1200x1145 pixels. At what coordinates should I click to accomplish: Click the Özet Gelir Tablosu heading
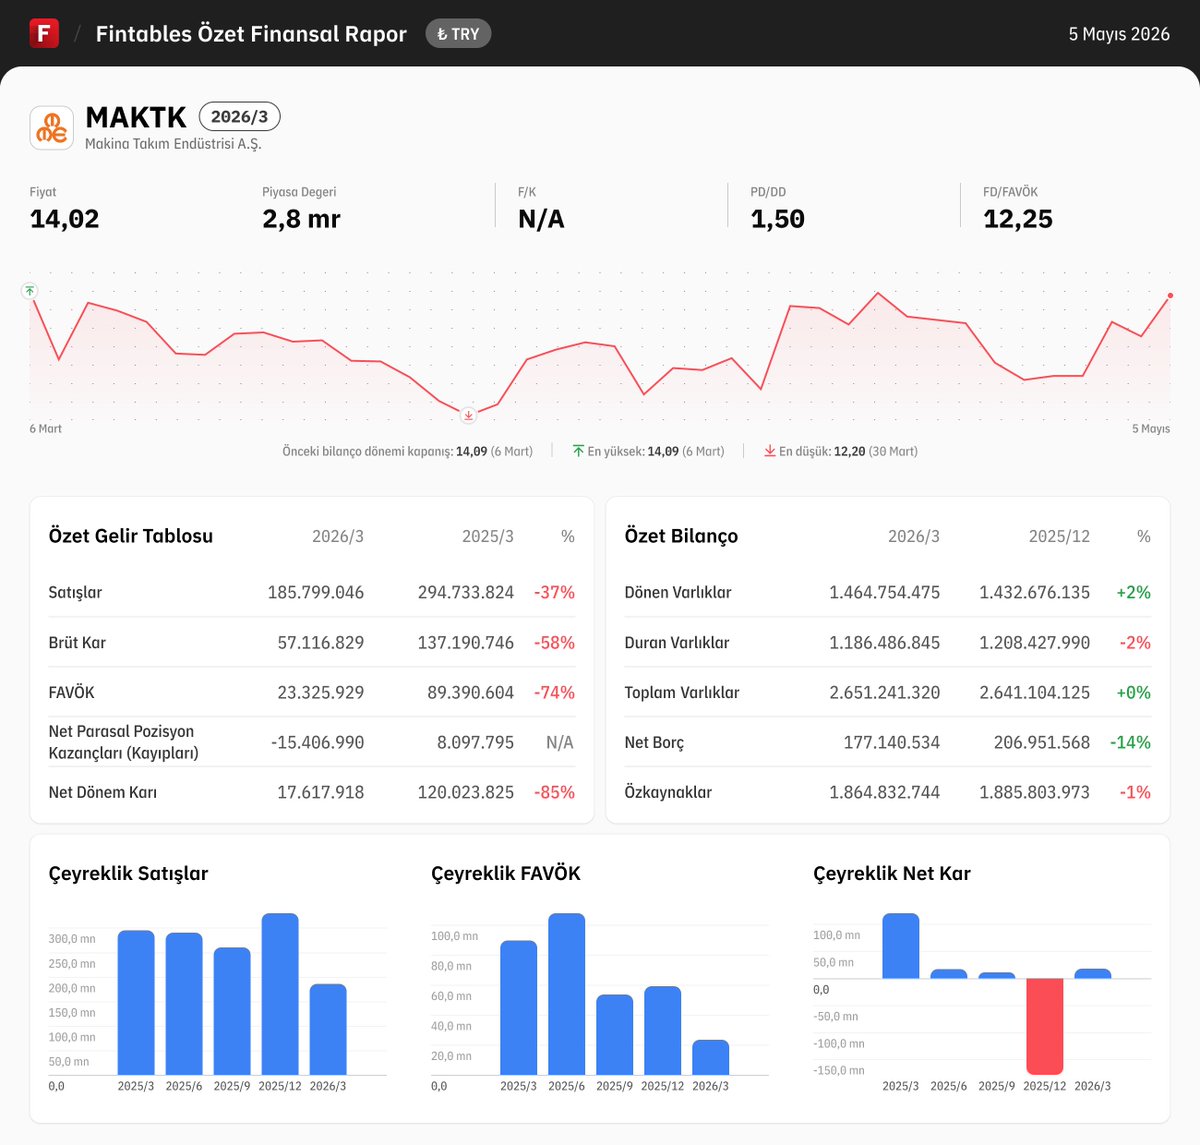pyautogui.click(x=131, y=536)
